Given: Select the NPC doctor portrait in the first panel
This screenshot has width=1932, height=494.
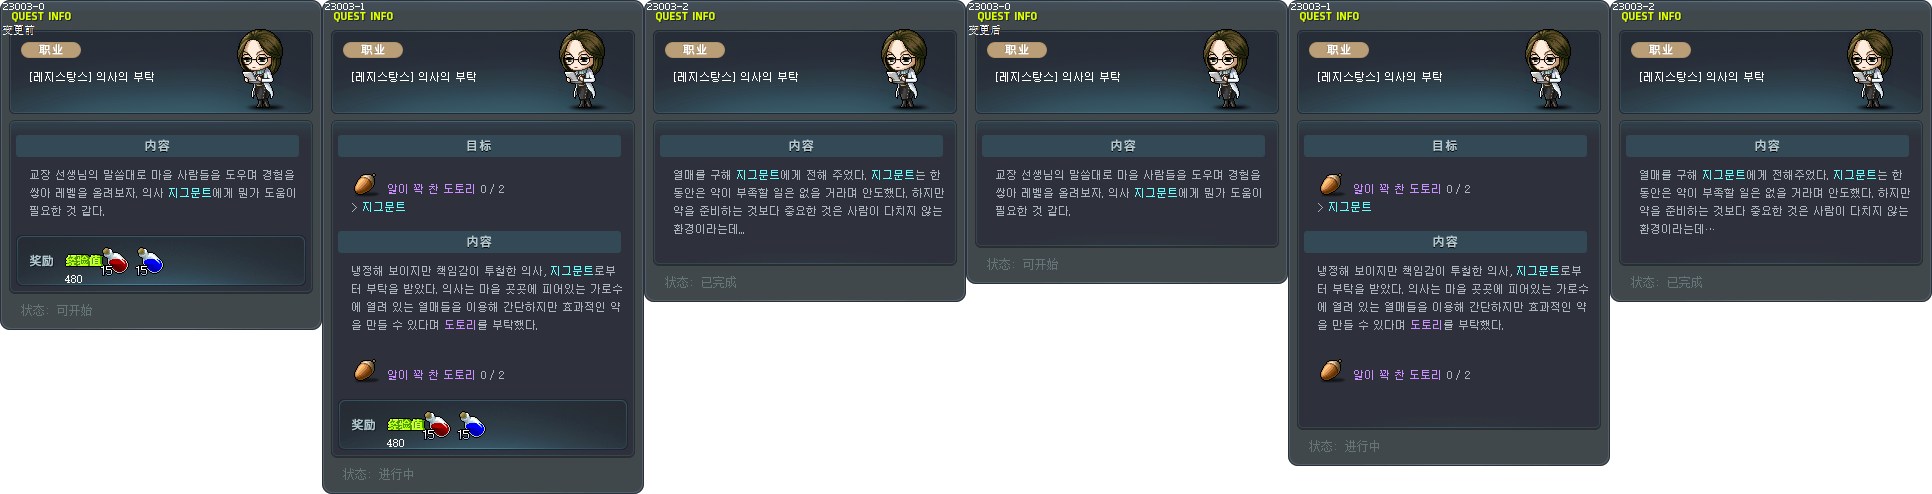Looking at the screenshot, I should point(260,69).
